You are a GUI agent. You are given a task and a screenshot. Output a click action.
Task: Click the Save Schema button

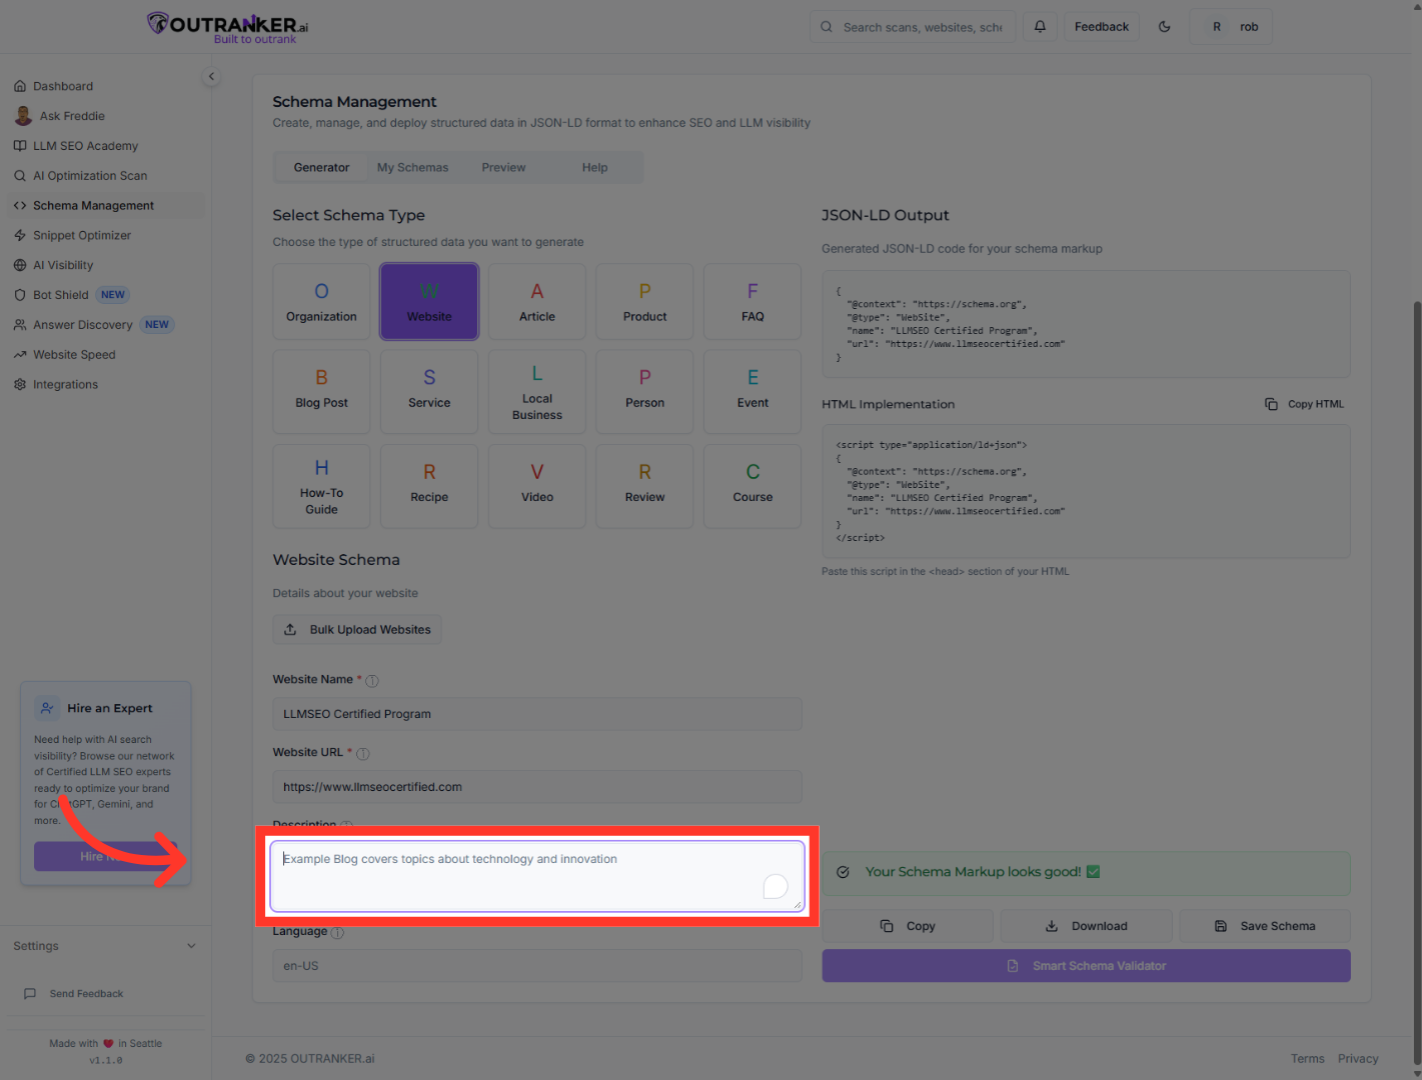[x=1265, y=926]
